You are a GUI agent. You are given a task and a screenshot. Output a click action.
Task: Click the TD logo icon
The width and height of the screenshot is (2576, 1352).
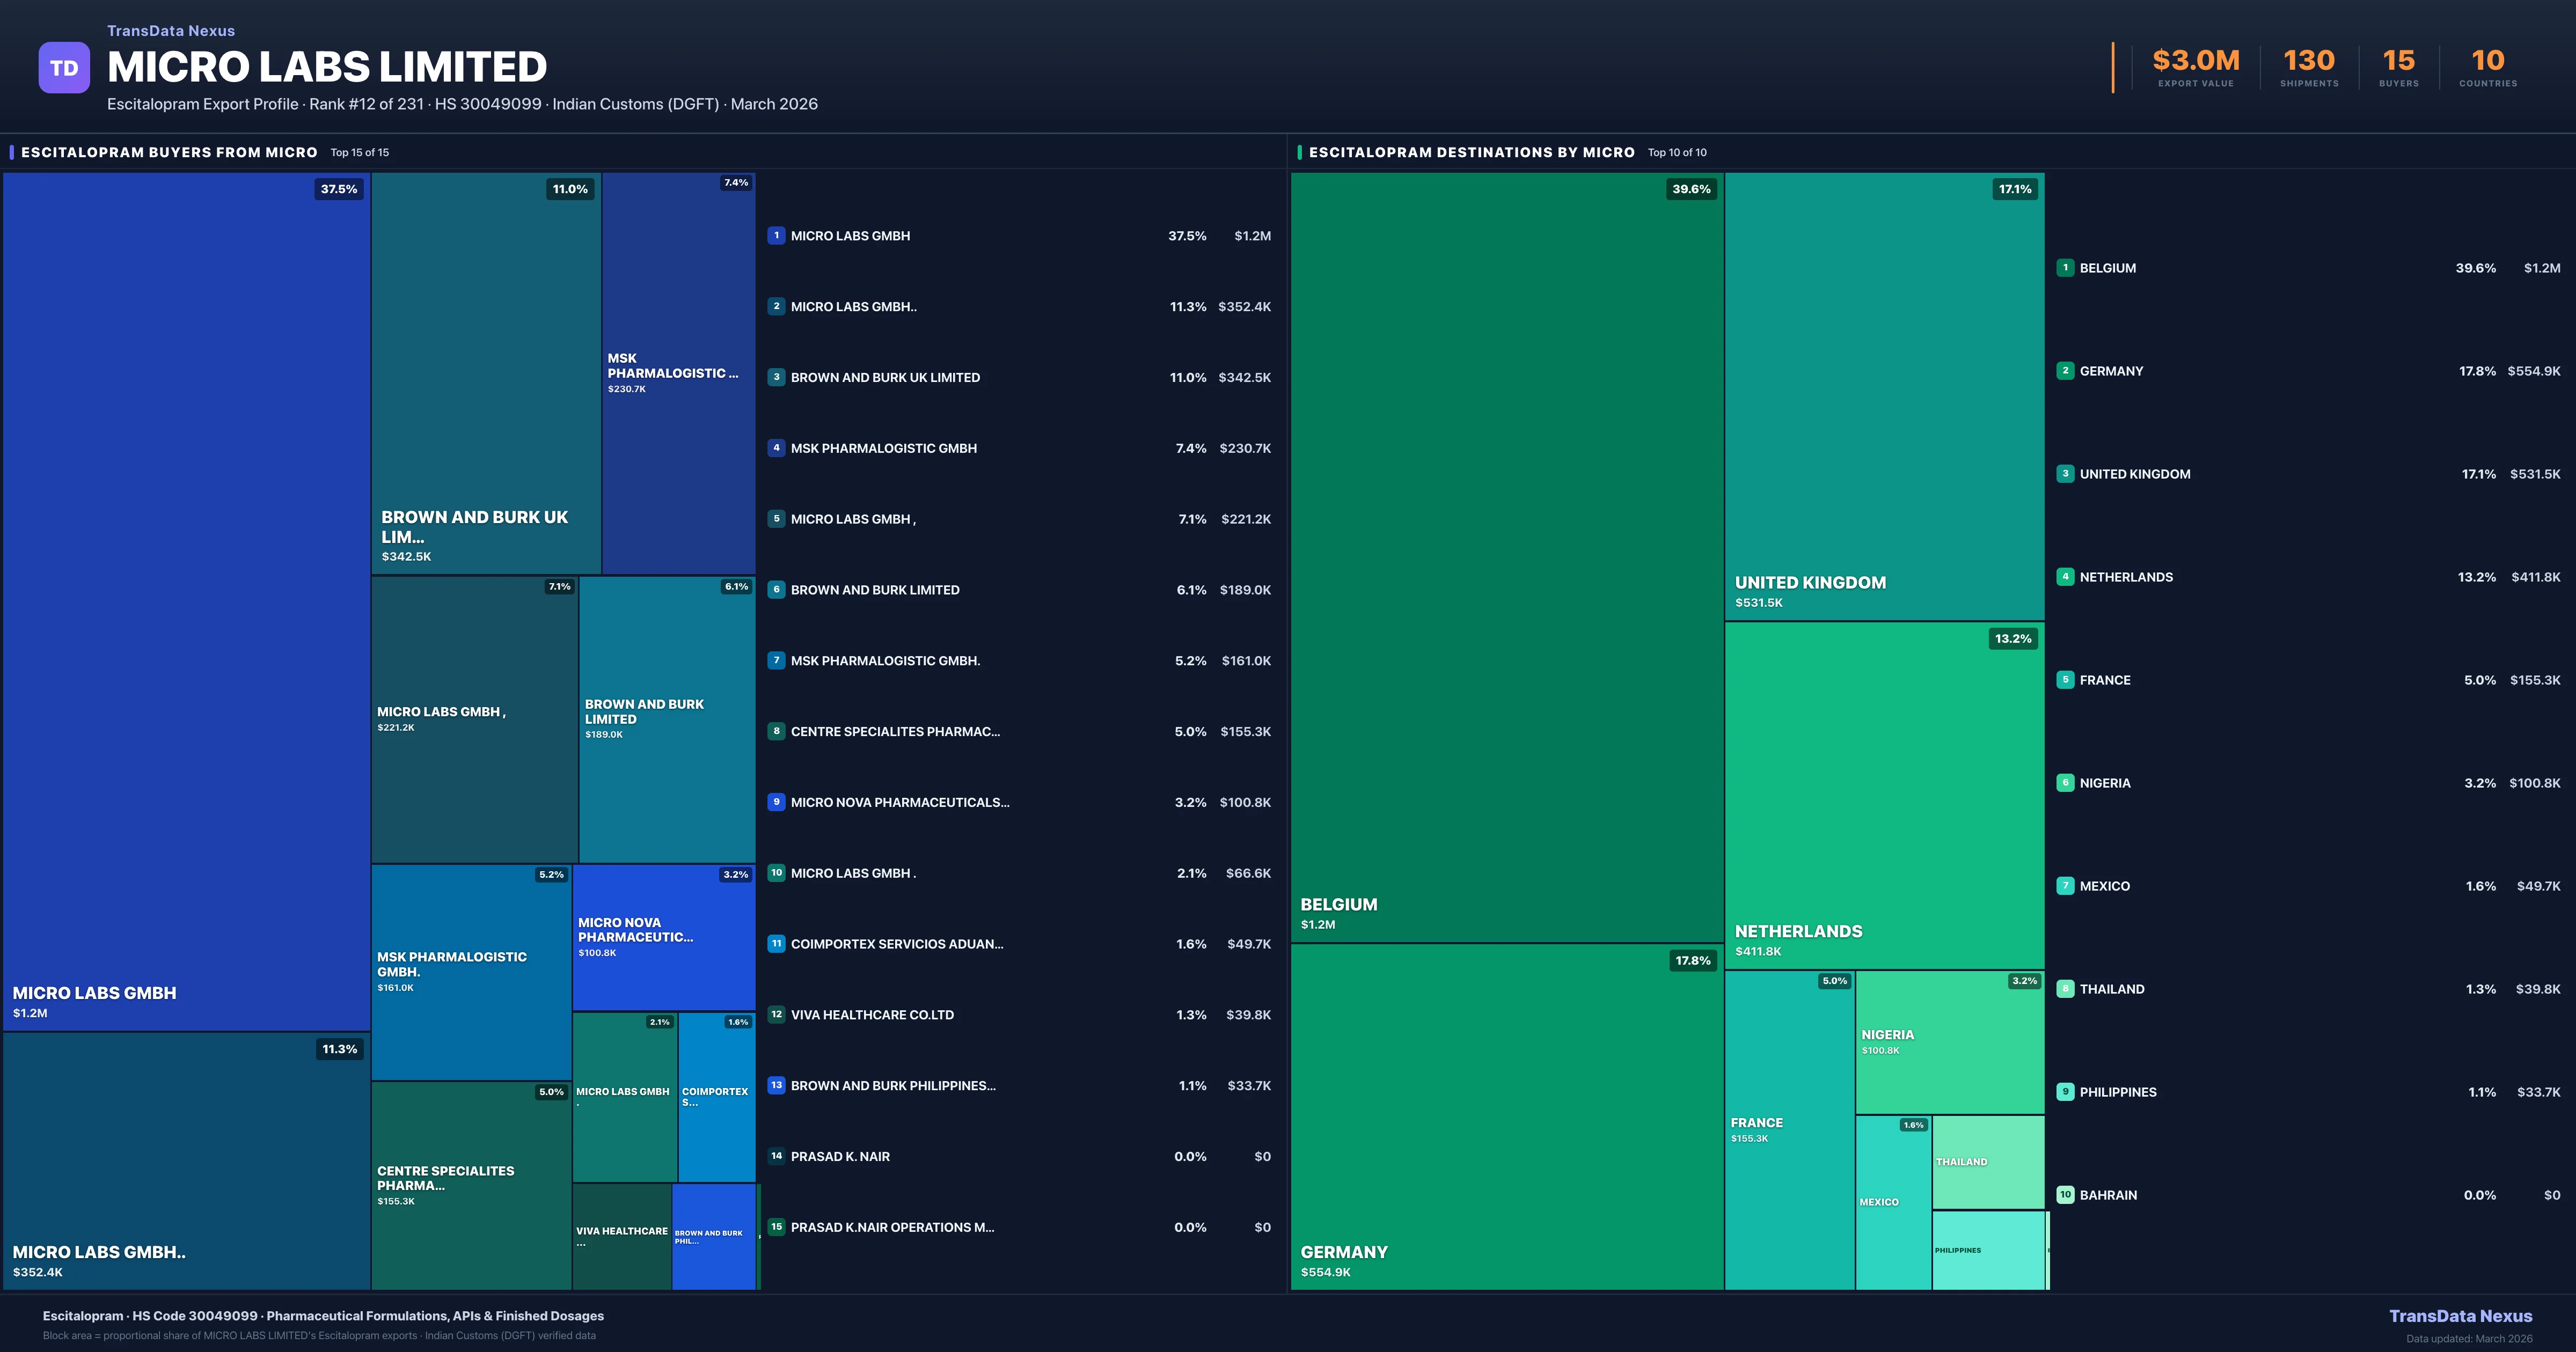(x=64, y=67)
